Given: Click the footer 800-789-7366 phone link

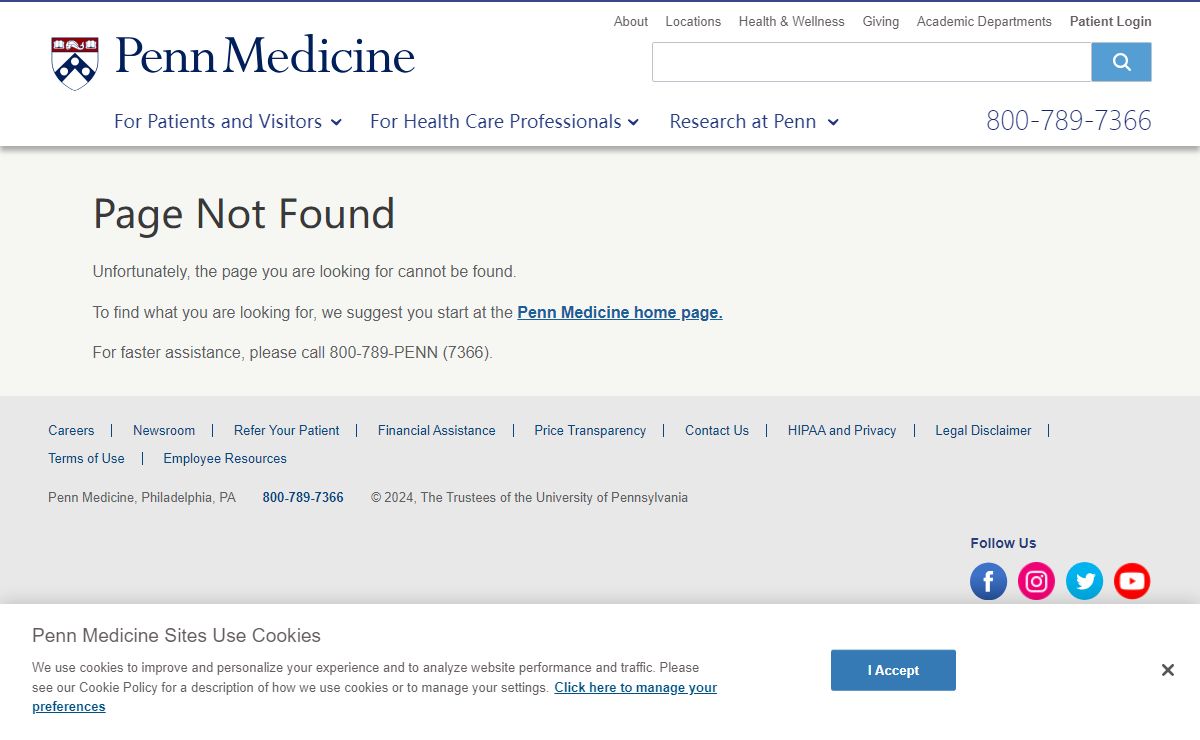Looking at the screenshot, I should tap(303, 497).
